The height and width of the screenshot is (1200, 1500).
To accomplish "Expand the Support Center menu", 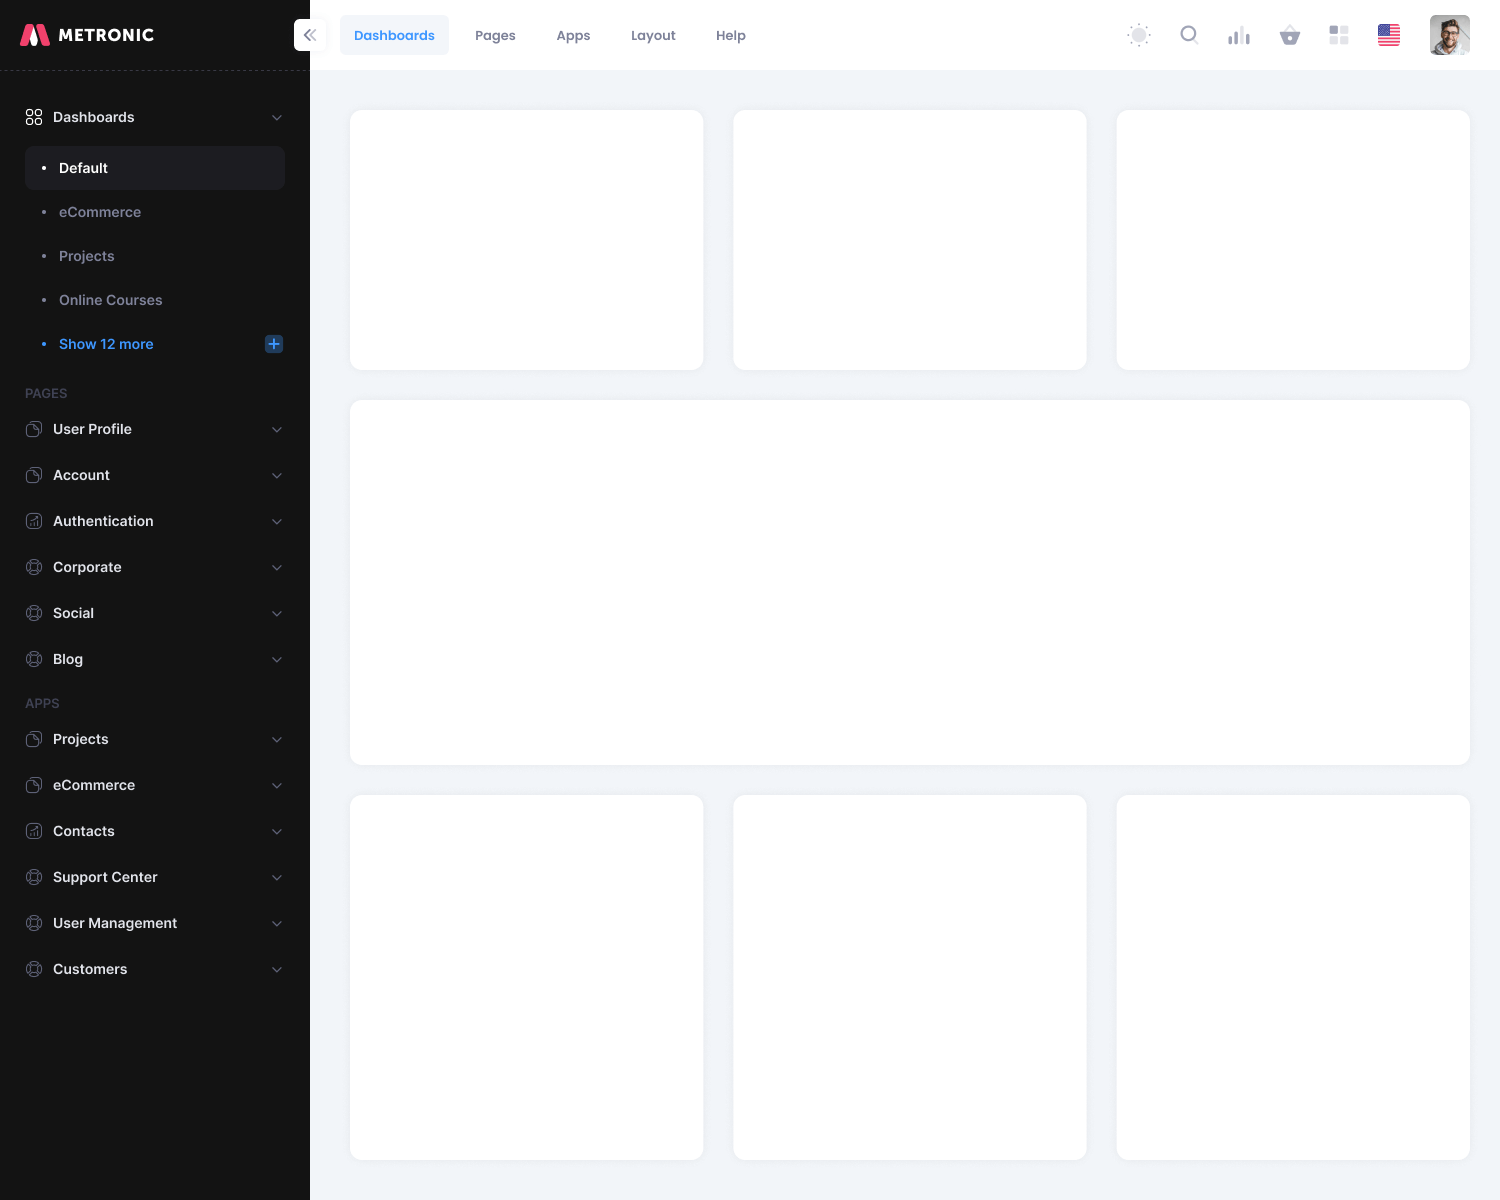I will [155, 877].
